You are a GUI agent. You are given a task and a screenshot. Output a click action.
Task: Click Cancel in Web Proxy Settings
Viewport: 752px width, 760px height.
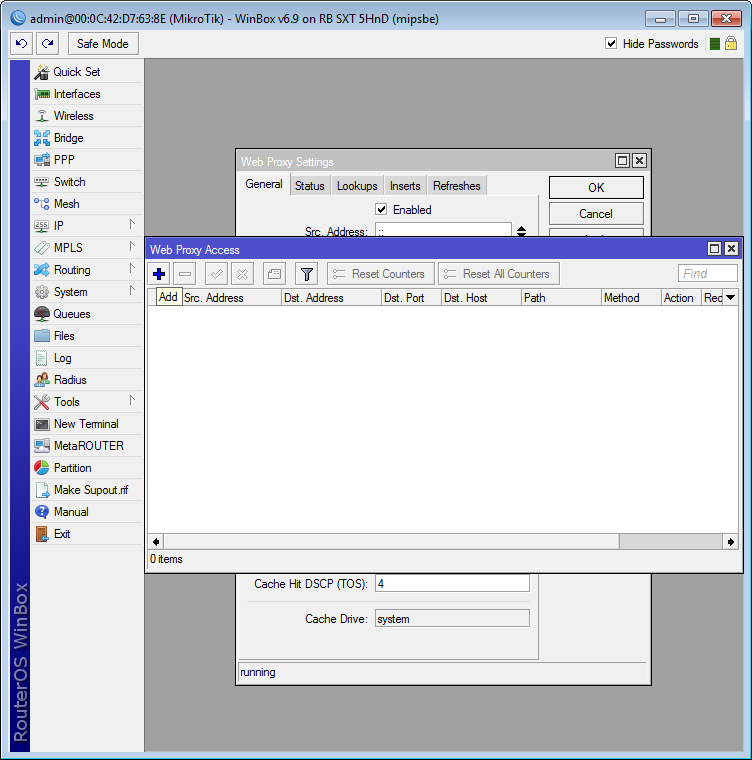click(596, 214)
